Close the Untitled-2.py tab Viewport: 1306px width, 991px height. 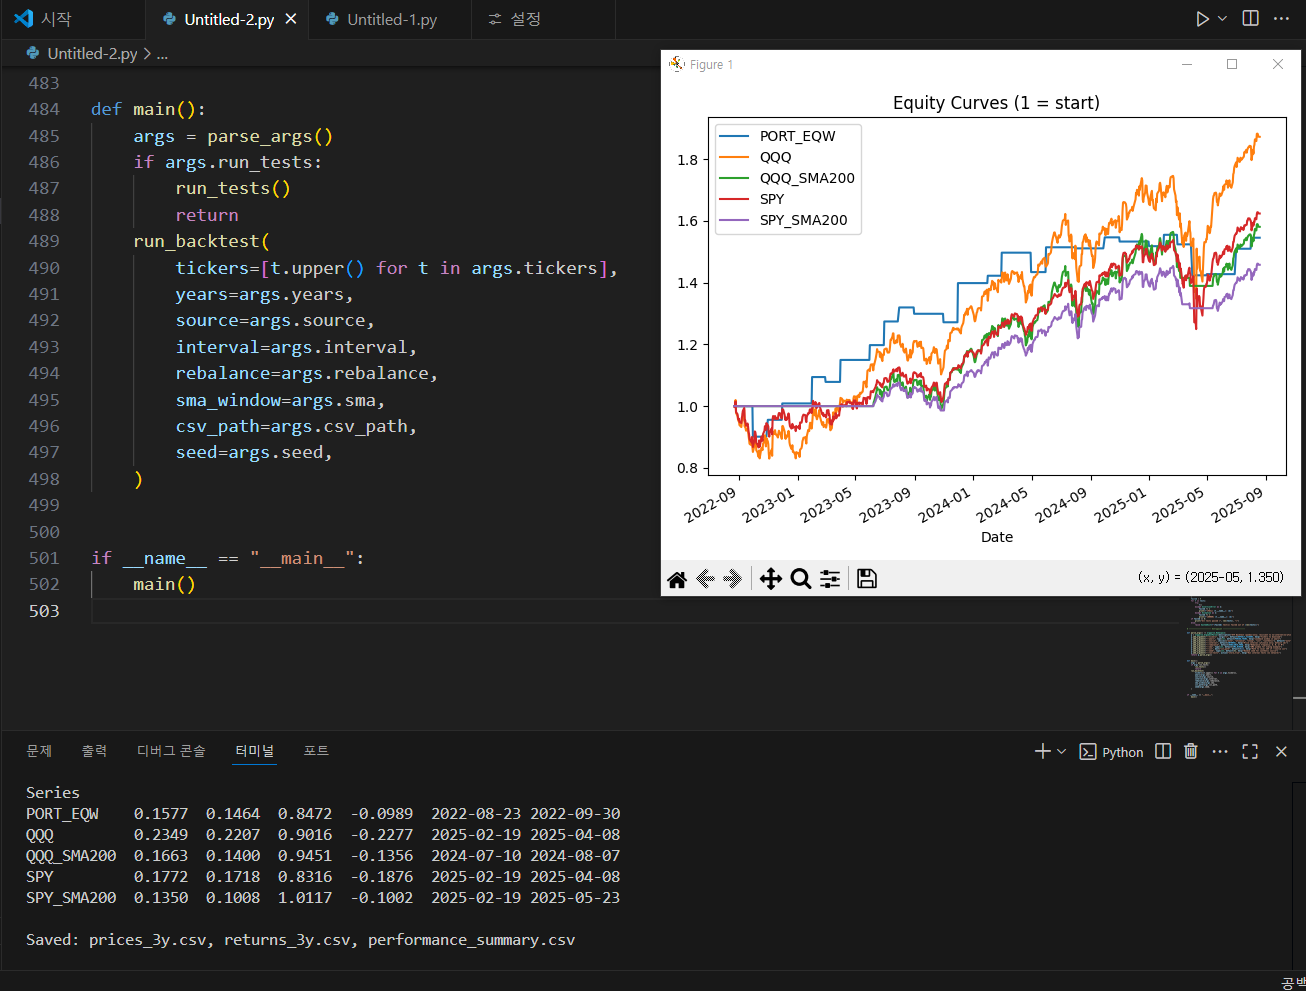pyautogui.click(x=291, y=19)
